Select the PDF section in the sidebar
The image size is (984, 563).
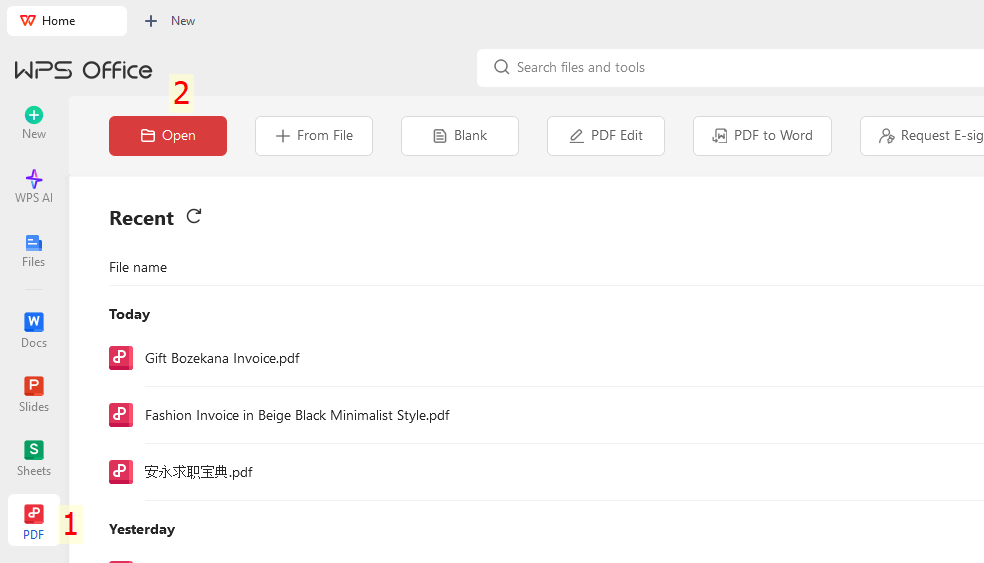coord(34,520)
